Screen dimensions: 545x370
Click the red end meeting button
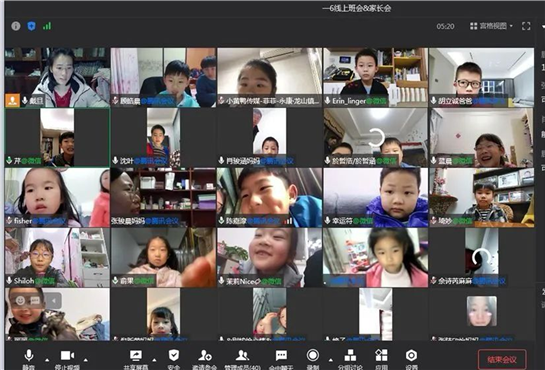[502, 360]
